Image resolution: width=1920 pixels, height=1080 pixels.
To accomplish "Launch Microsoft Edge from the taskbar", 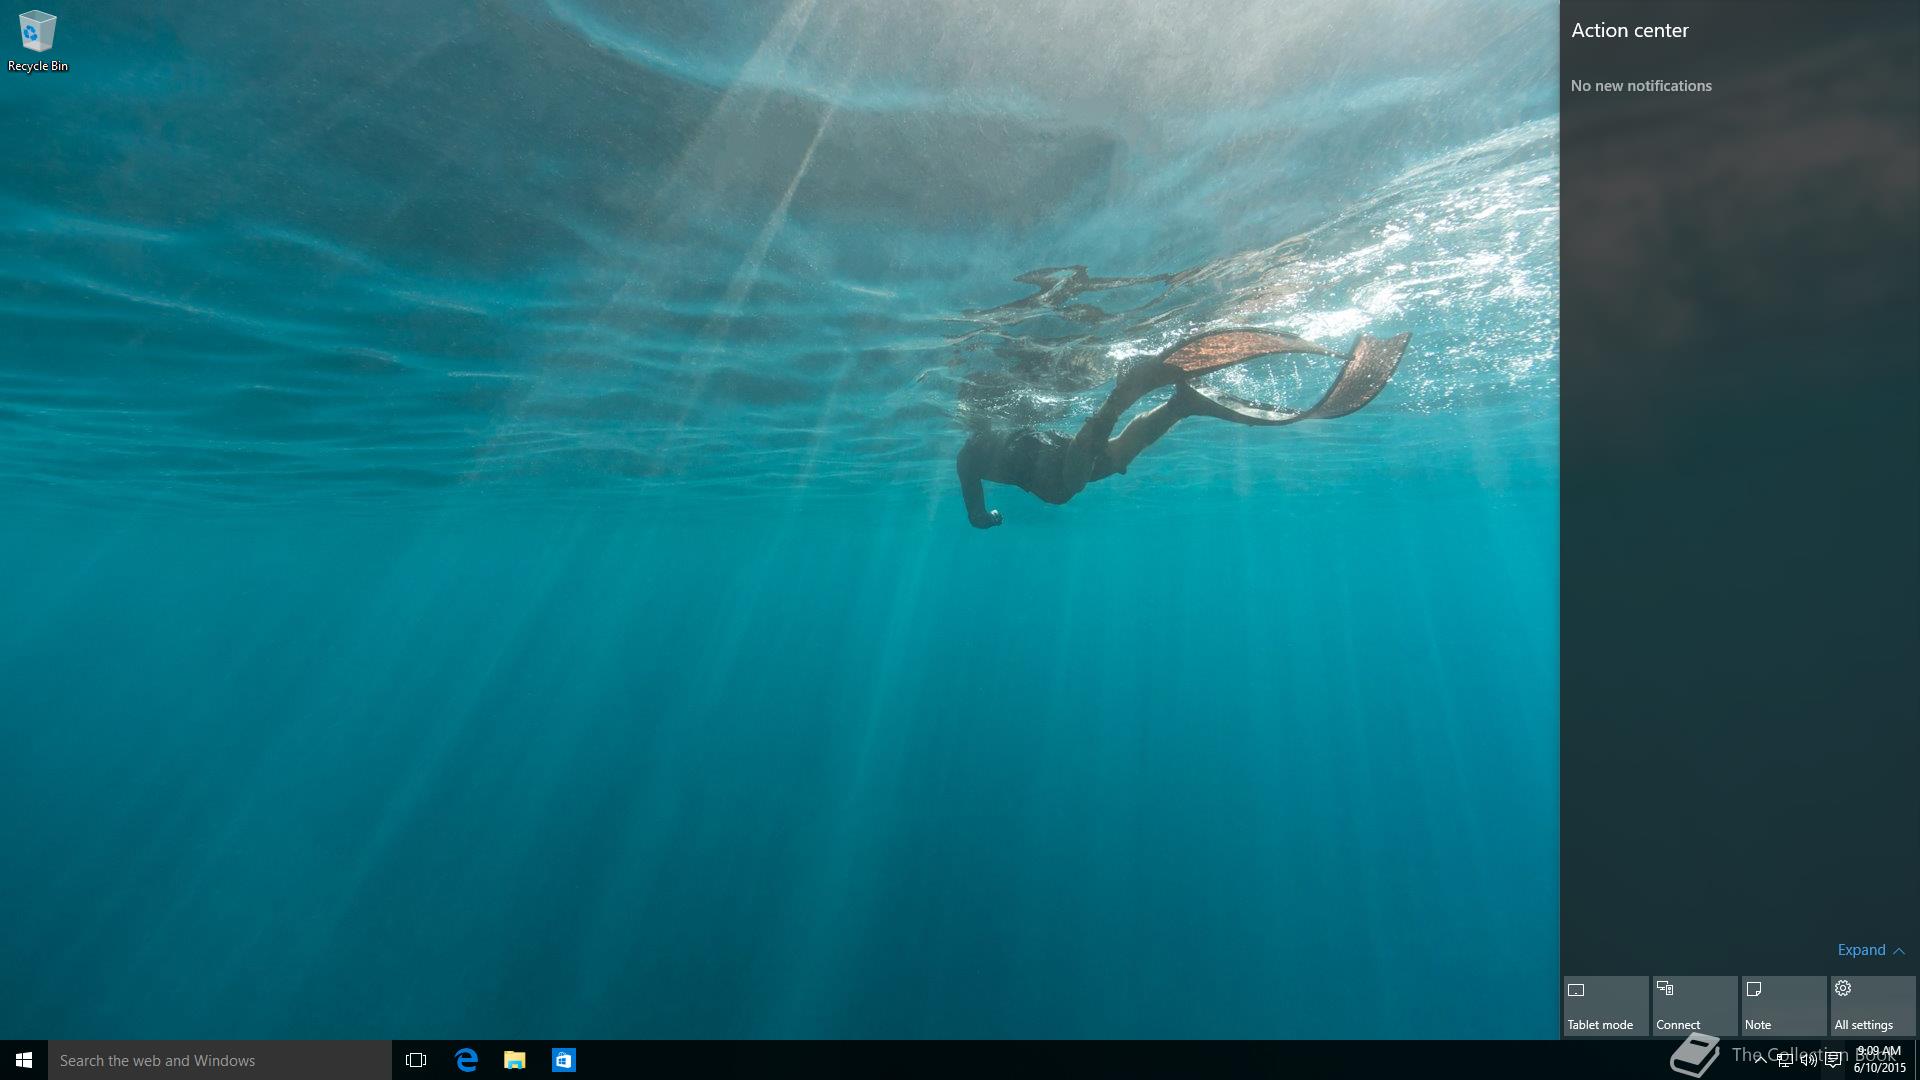I will 466,1060.
